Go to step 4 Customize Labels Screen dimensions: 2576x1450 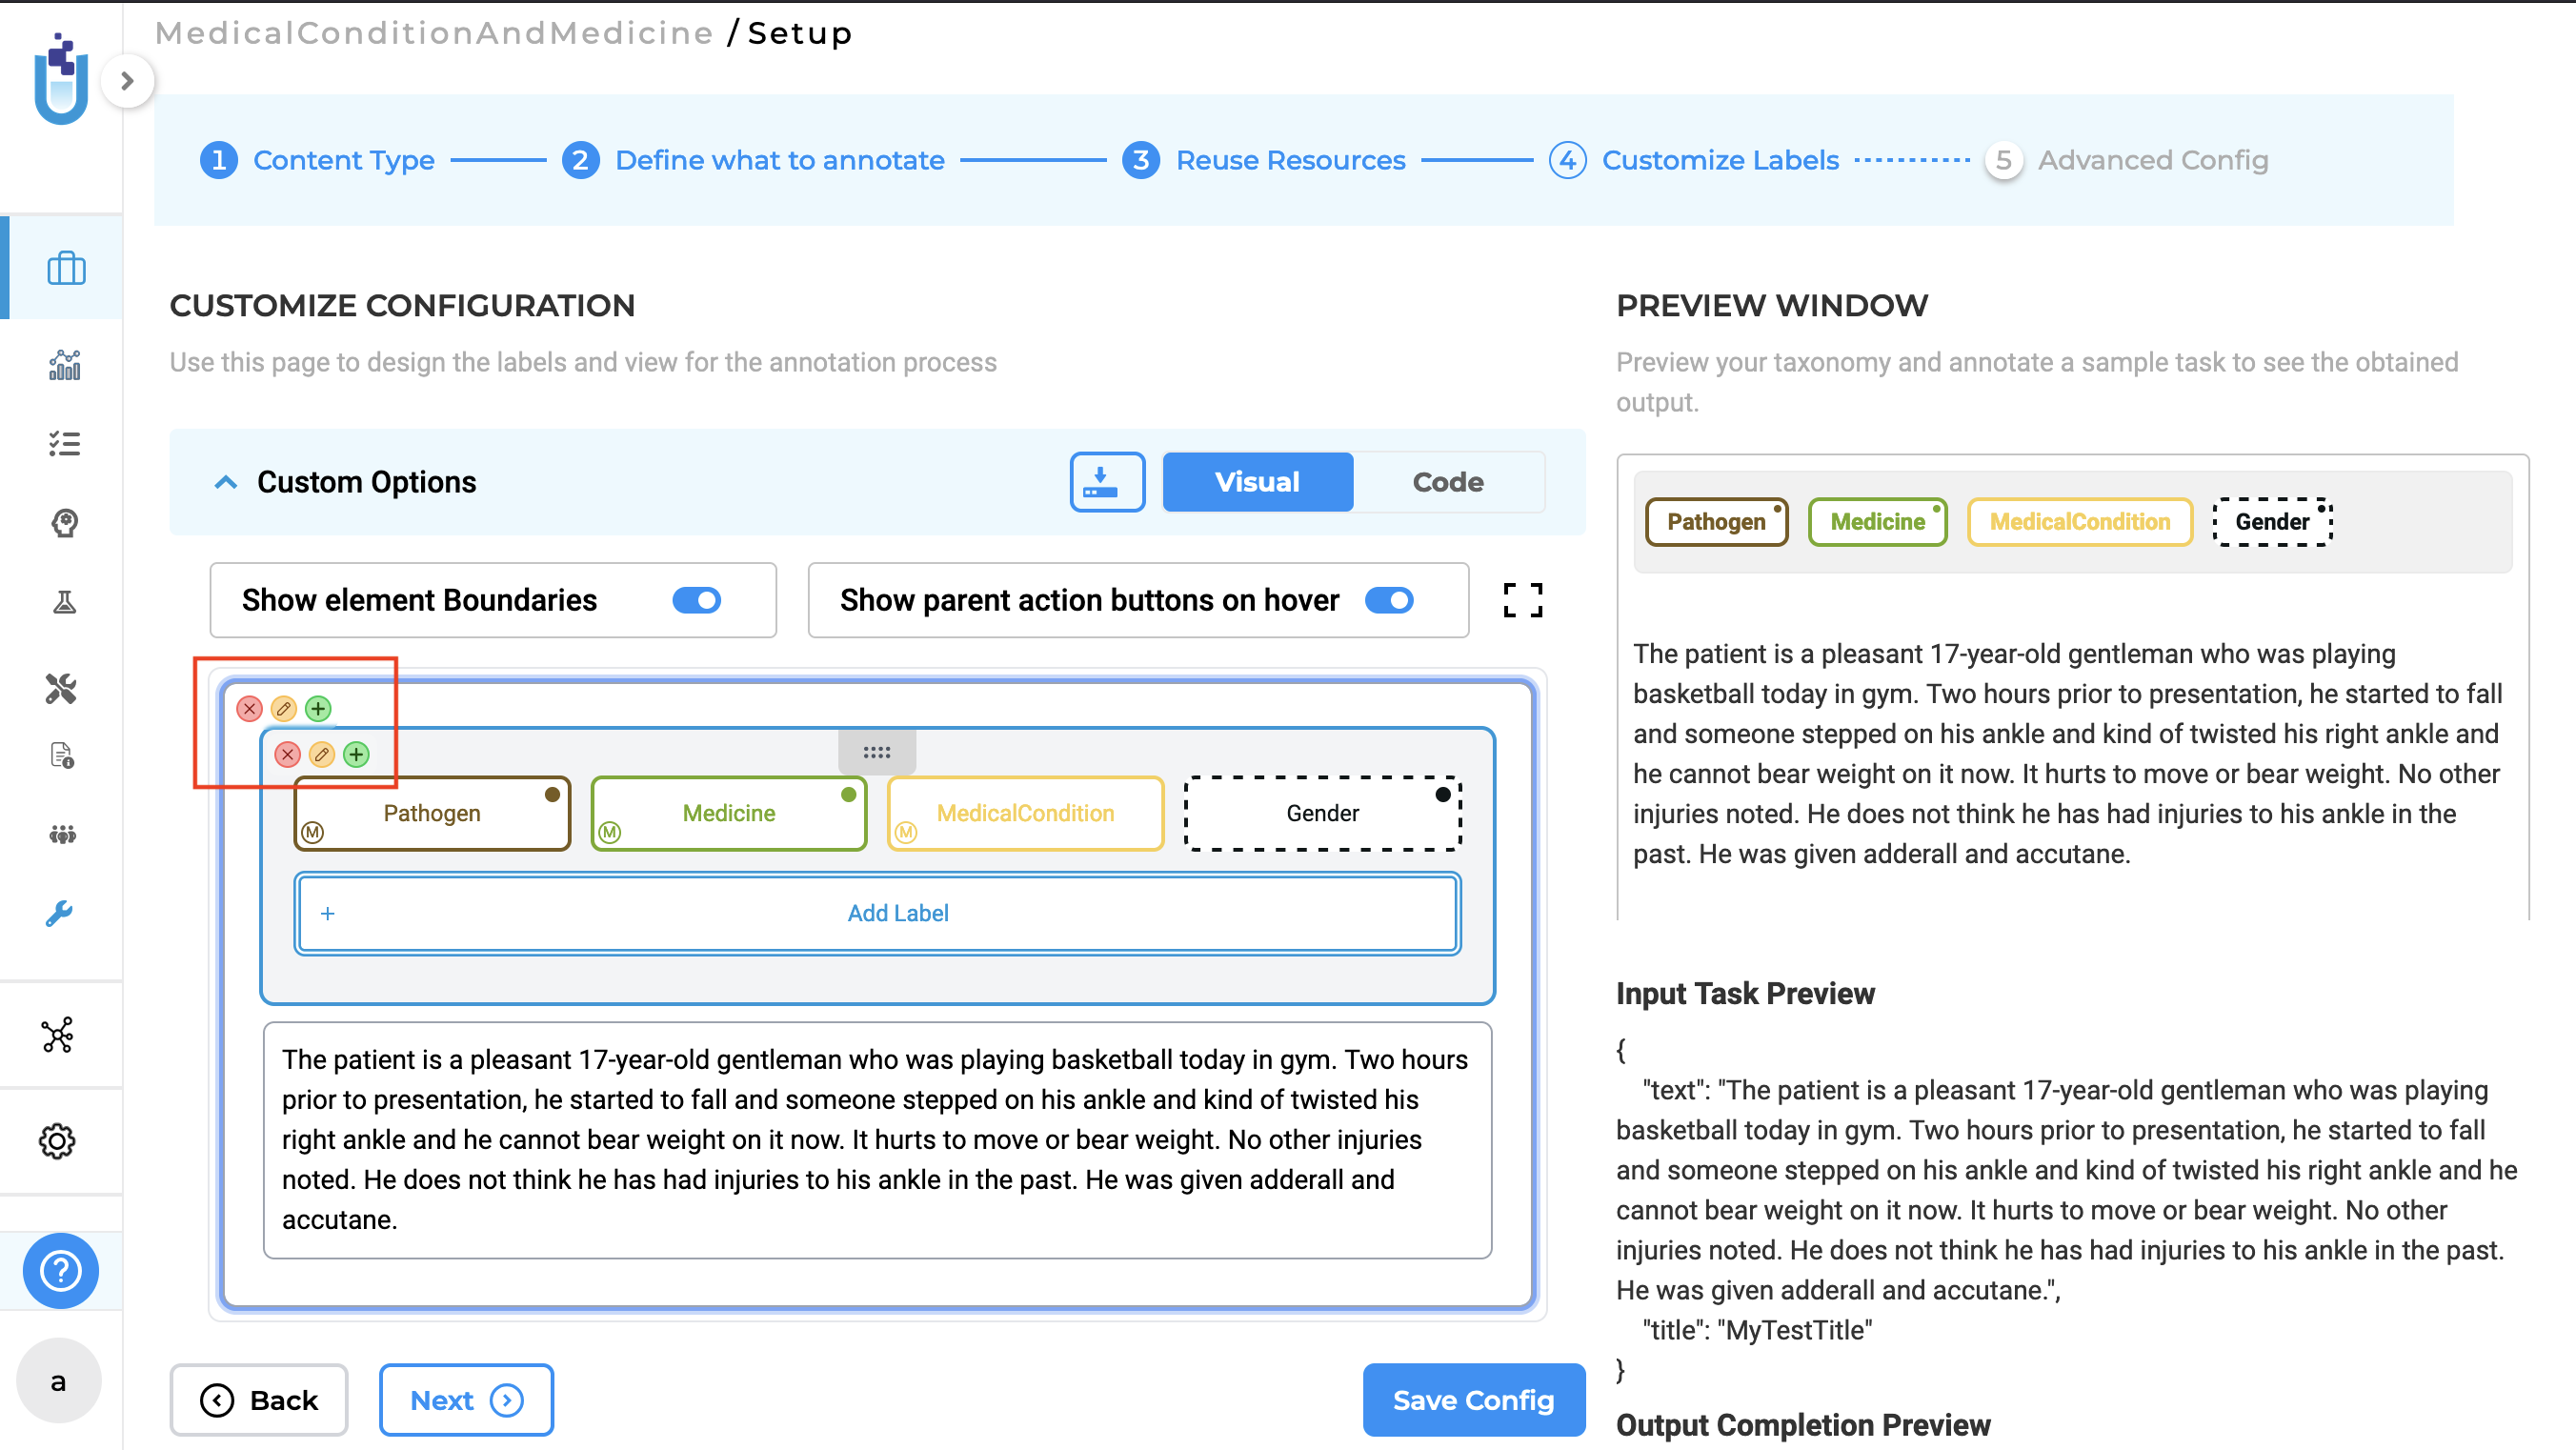(x=1694, y=160)
